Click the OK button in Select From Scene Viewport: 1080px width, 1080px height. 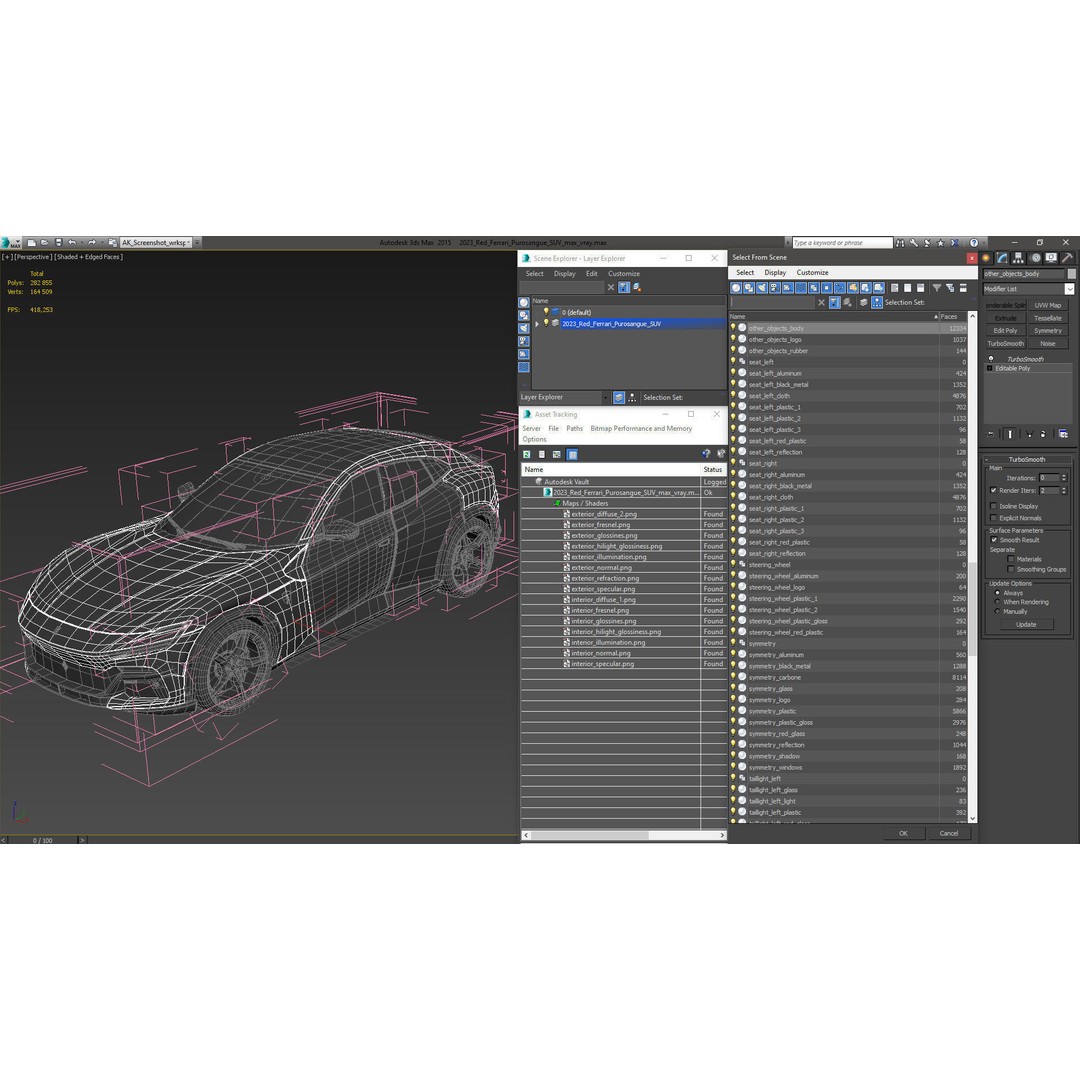[903, 833]
